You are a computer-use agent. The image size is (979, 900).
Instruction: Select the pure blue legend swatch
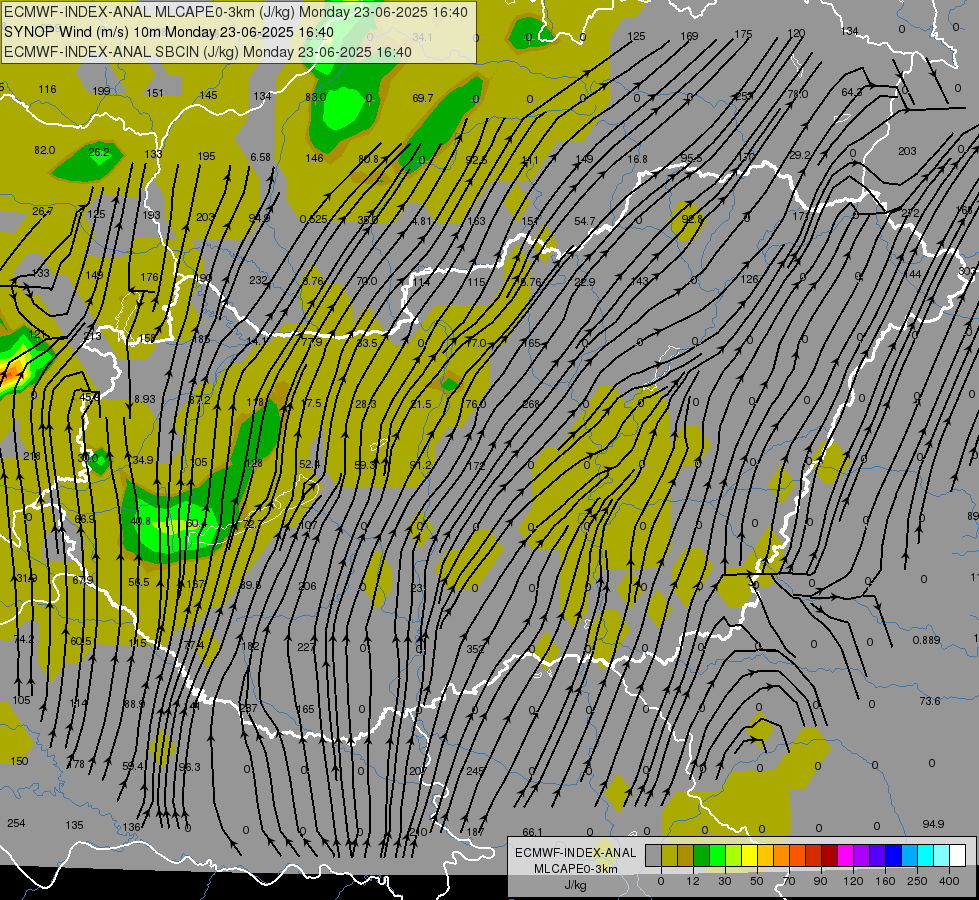893,855
